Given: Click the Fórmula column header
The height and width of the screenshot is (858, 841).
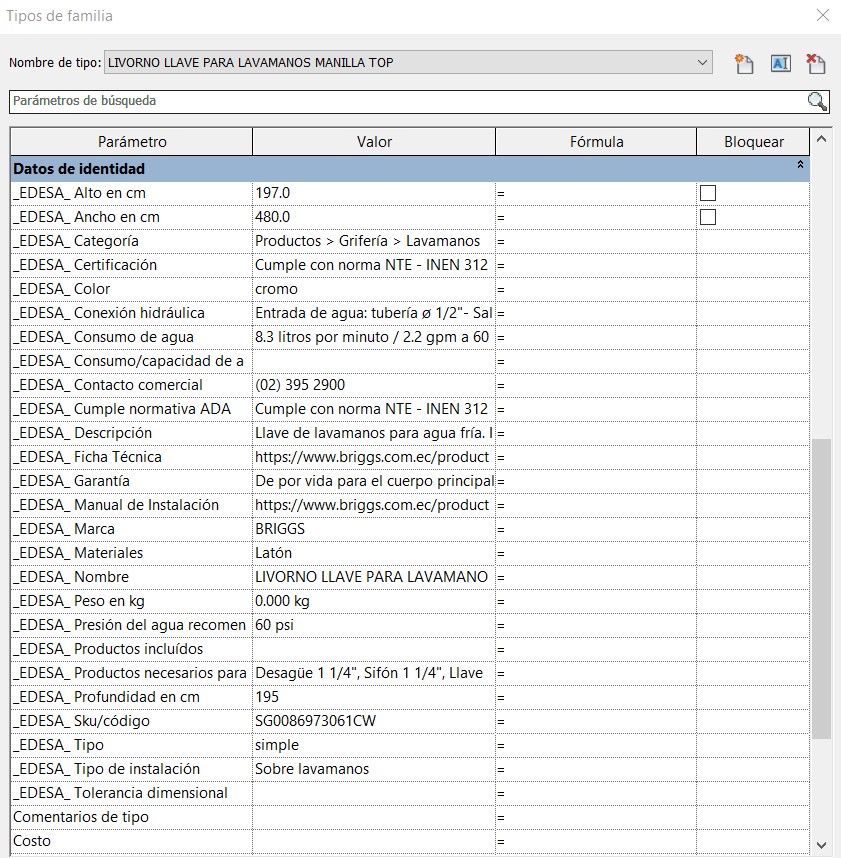Looking at the screenshot, I should (596, 142).
